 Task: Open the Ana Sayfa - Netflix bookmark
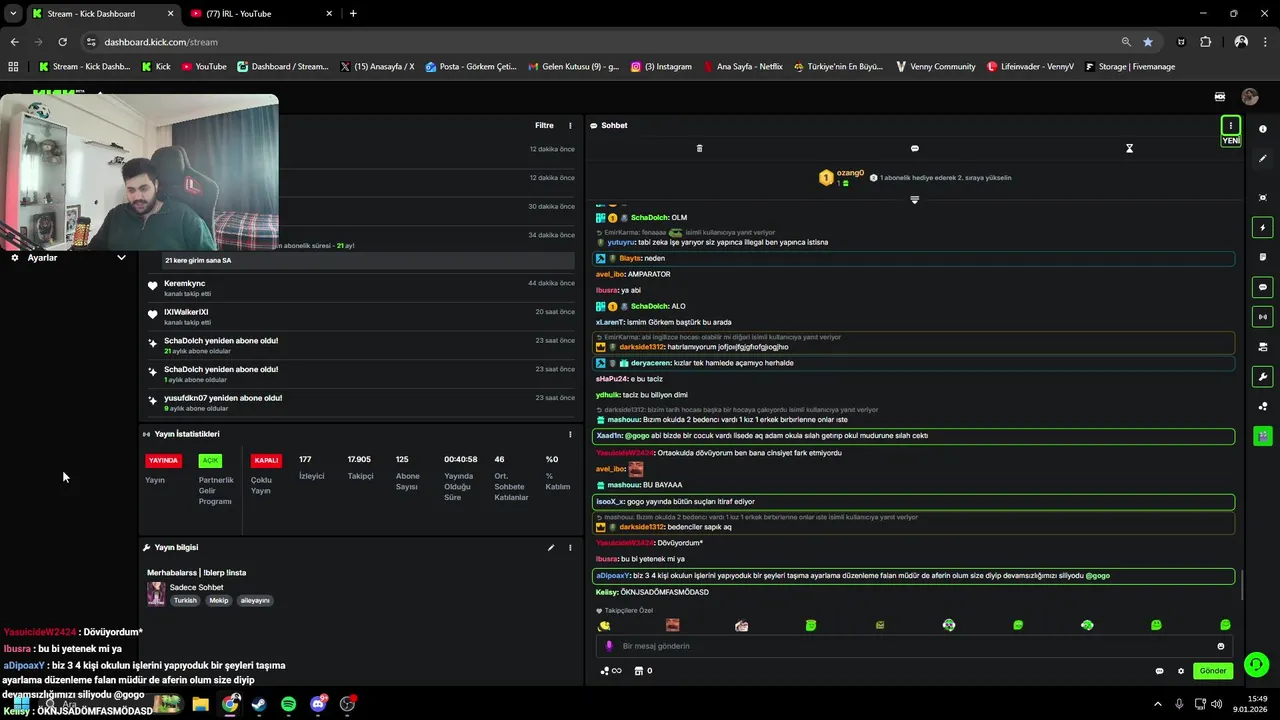click(742, 67)
